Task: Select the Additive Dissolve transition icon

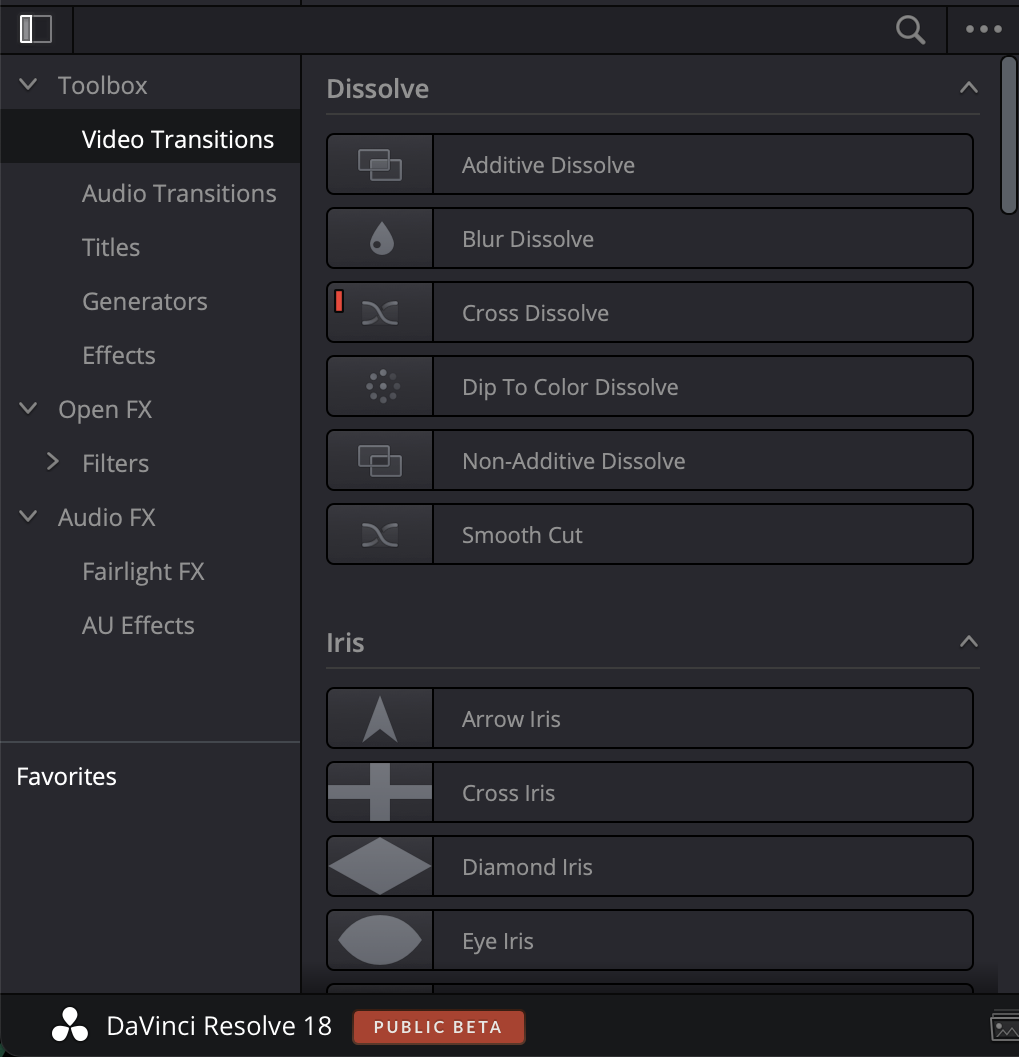Action: (x=378, y=163)
